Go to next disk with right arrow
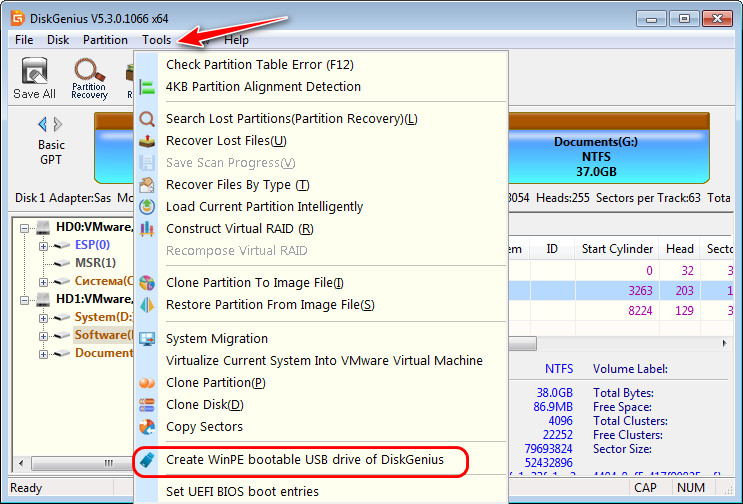Screen dimensions: 743x504 pos(58,124)
